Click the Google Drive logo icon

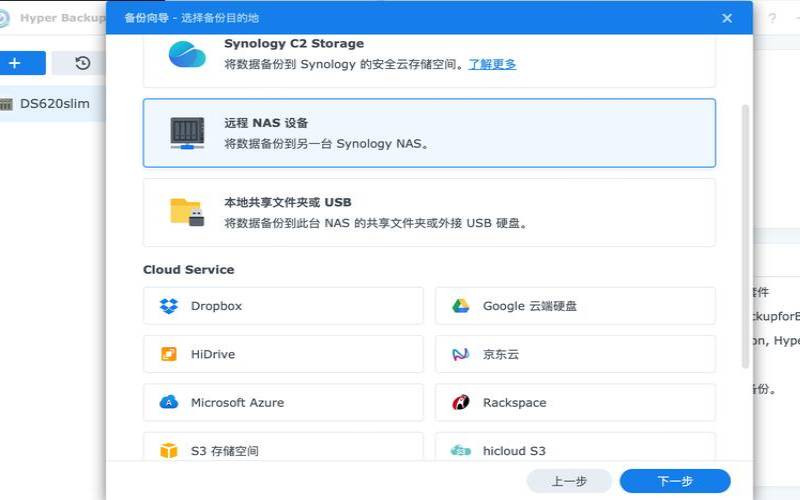[461, 306]
